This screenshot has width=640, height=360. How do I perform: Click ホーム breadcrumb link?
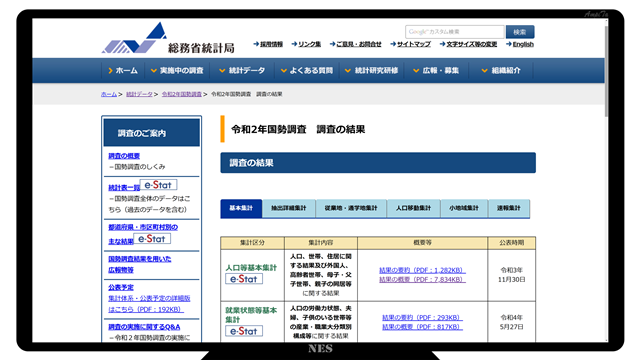(x=109, y=94)
